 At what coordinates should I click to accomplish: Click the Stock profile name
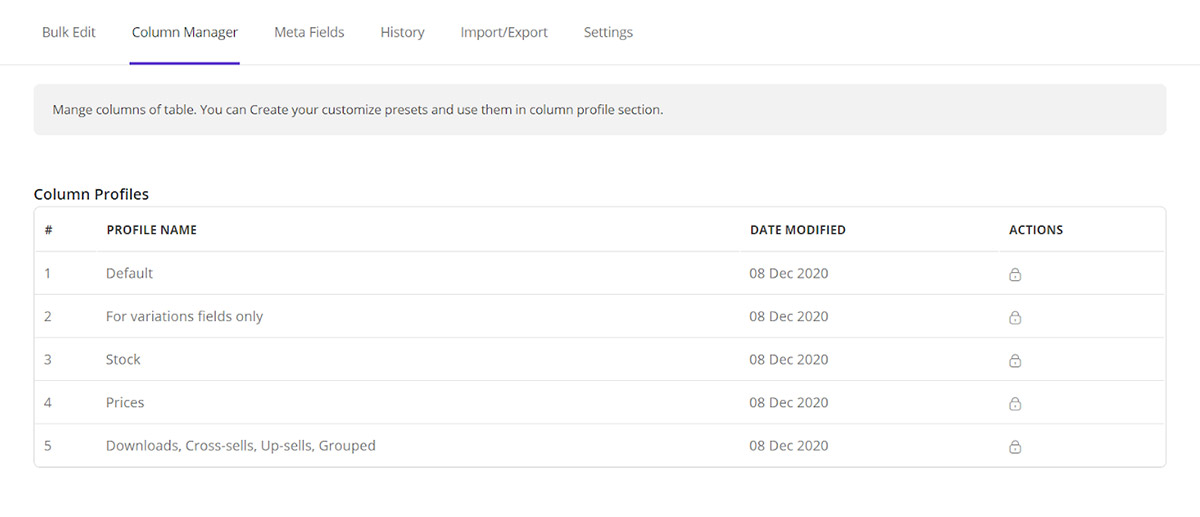123,359
